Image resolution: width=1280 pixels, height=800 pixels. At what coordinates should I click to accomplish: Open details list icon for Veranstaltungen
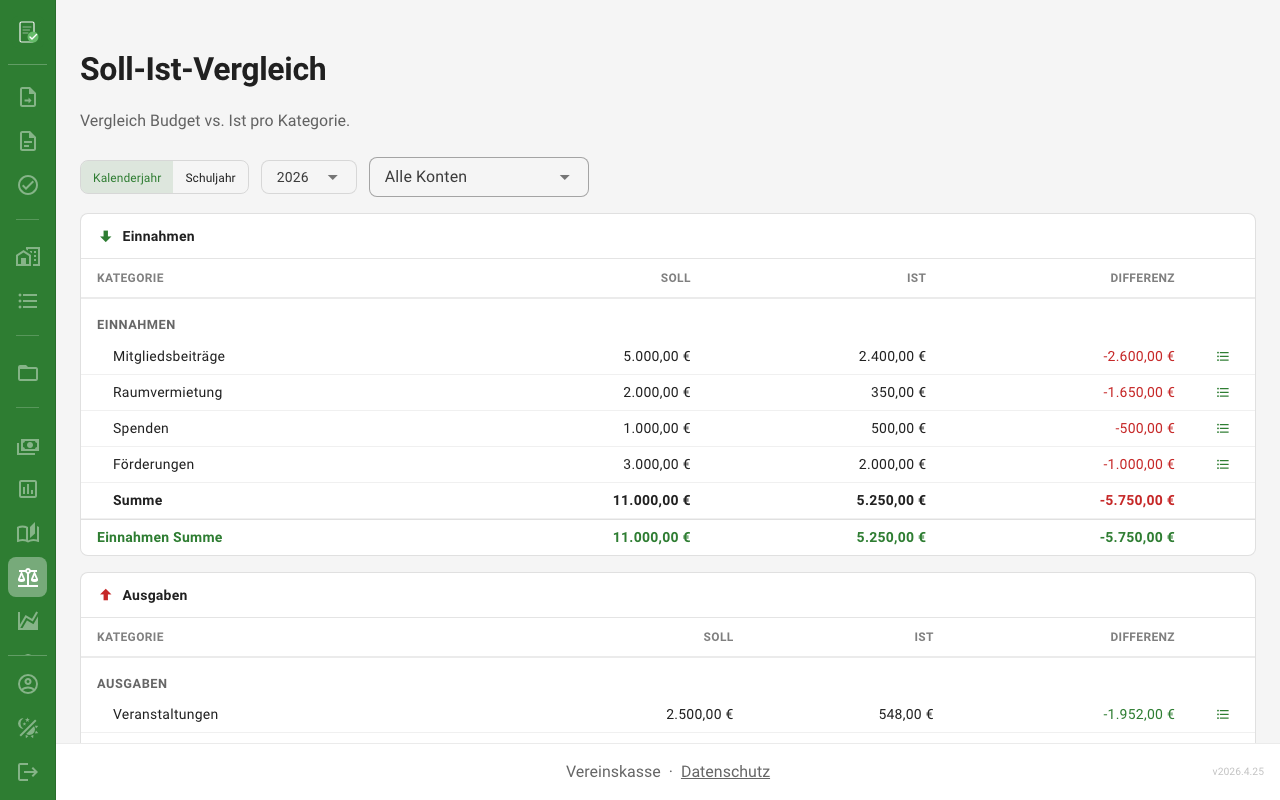click(1222, 714)
